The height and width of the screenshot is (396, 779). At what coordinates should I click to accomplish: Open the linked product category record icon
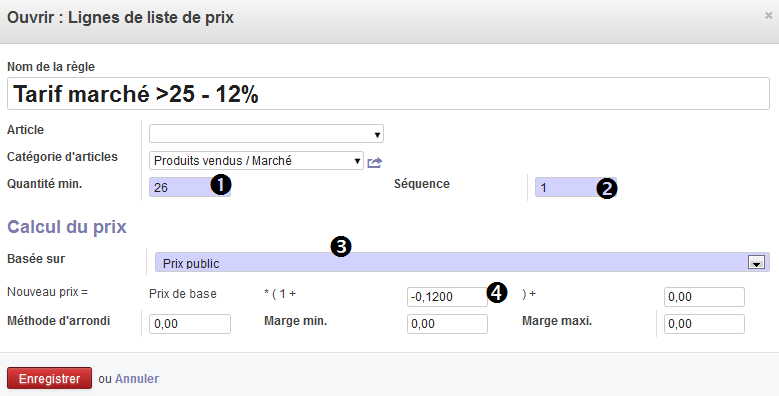(375, 162)
